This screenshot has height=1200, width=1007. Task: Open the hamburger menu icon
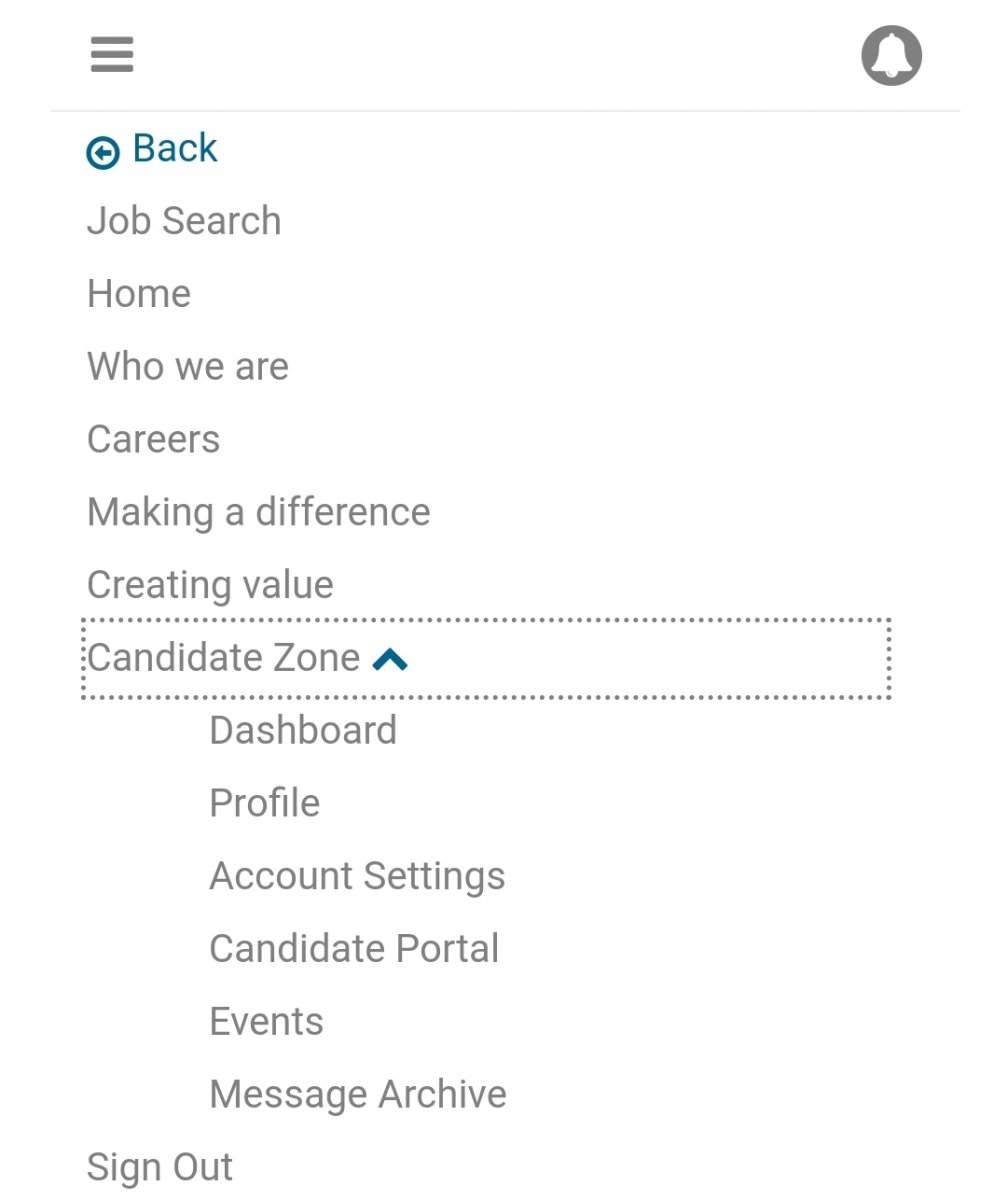(112, 54)
